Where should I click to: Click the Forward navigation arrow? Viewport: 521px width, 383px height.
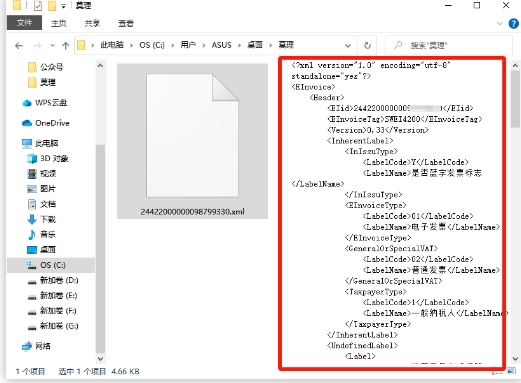click(x=38, y=45)
